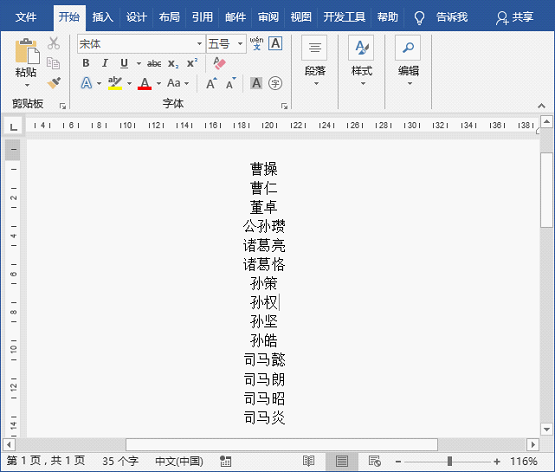Switch to the 视图 View tab
555x472 pixels.
pos(301,17)
